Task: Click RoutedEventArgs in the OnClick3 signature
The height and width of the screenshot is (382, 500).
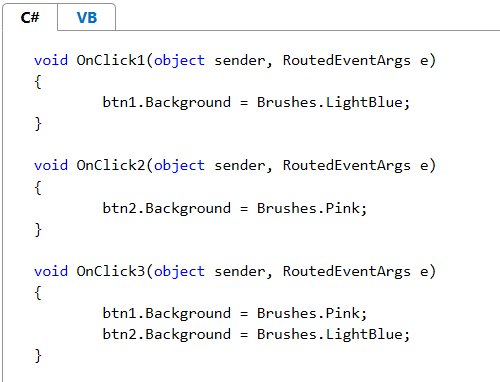Action: [x=347, y=272]
